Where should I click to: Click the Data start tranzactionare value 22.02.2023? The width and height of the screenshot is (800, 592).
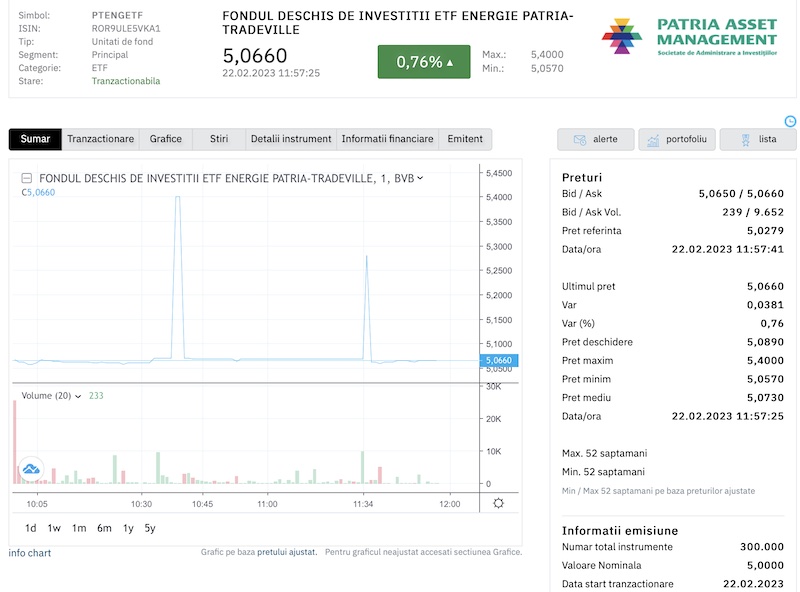point(753,584)
